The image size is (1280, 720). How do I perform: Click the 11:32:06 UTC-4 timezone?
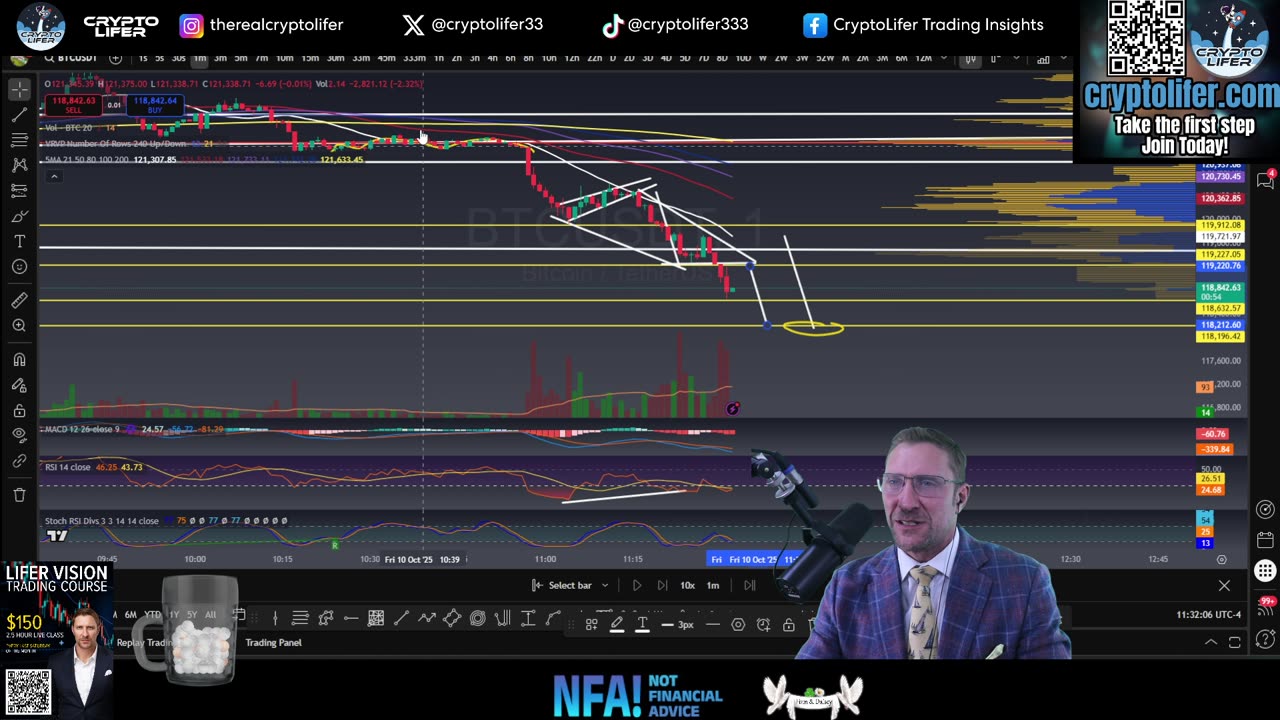1209,614
